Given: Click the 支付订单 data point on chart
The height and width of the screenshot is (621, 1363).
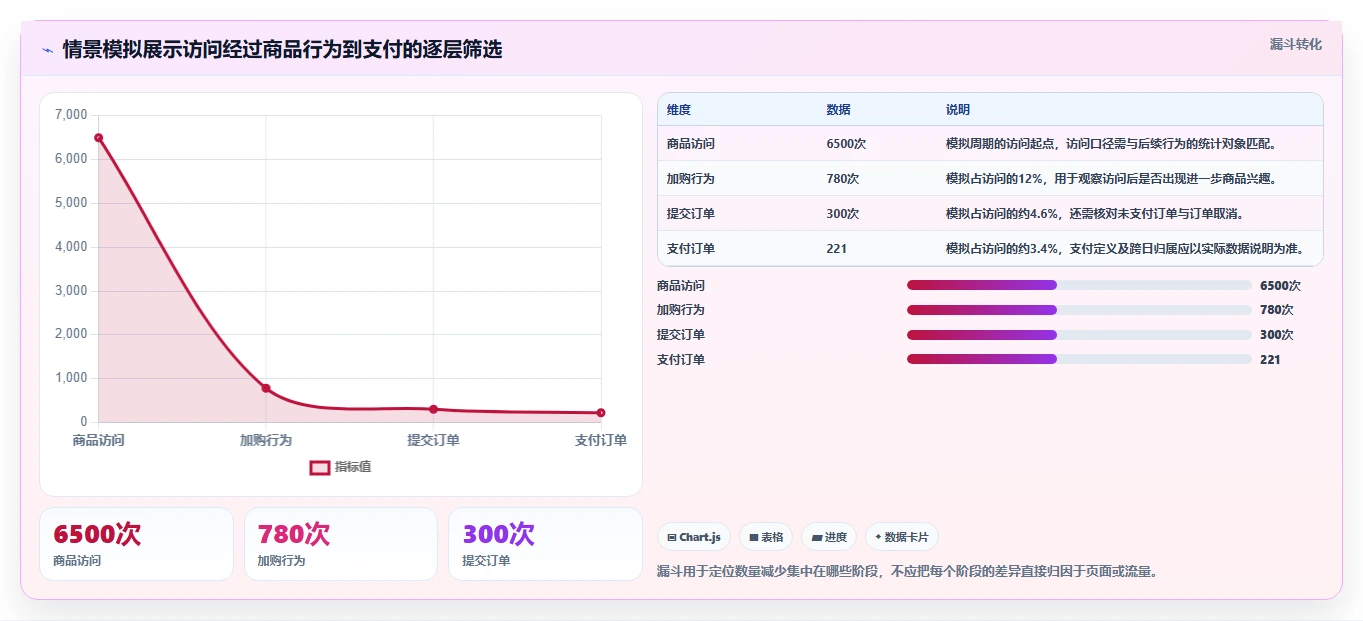Looking at the screenshot, I should pyautogui.click(x=601, y=413).
